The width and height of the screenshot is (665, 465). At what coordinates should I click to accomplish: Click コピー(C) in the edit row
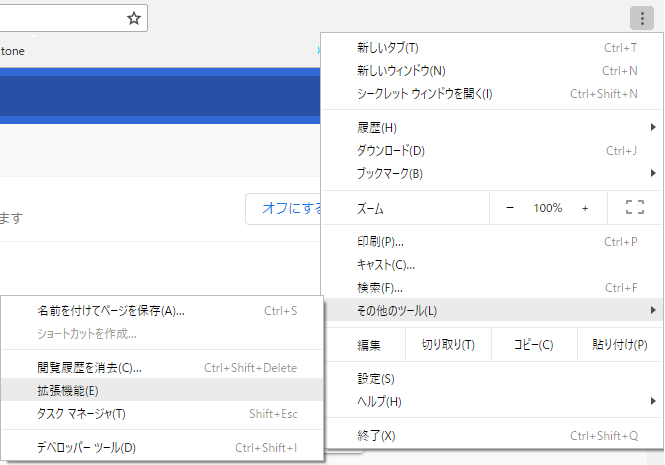(x=534, y=345)
